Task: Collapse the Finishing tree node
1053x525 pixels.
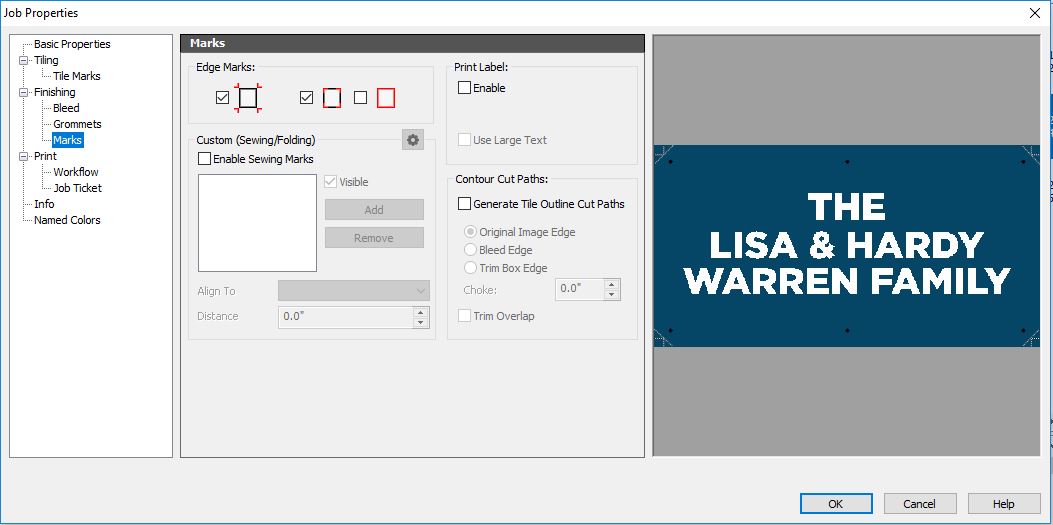Action: (24, 92)
